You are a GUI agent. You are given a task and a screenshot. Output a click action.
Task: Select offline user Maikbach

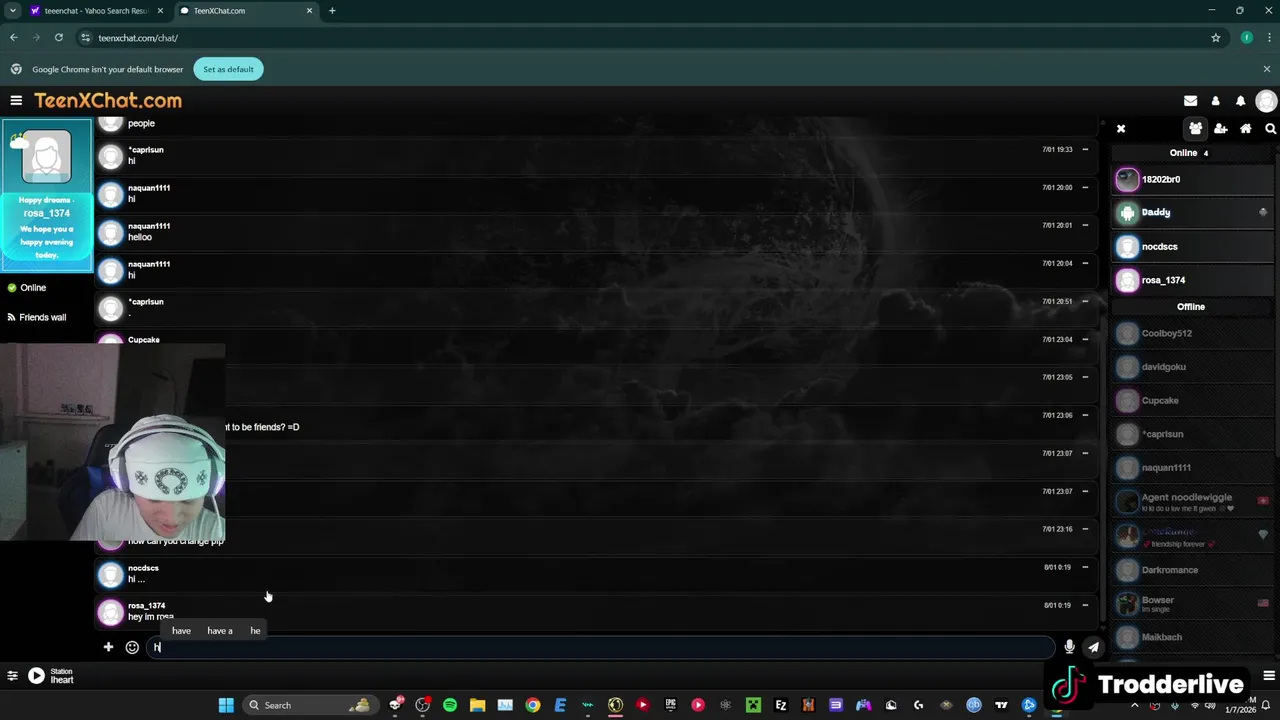pyautogui.click(x=1192, y=637)
